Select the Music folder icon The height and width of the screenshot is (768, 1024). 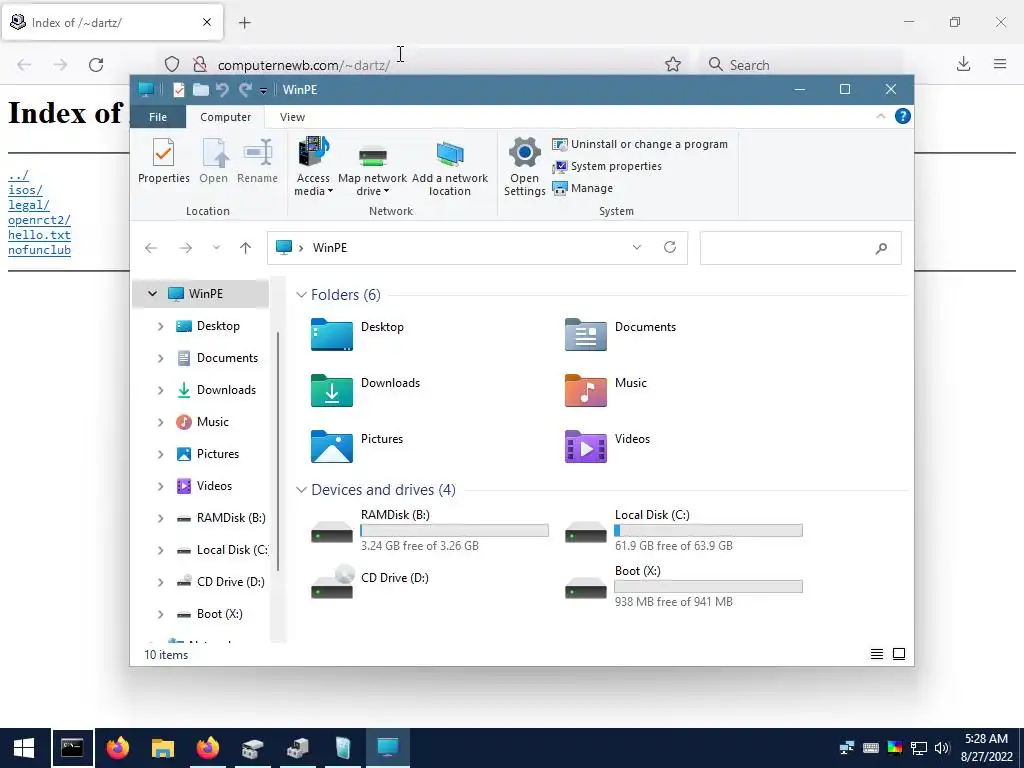[586, 390]
